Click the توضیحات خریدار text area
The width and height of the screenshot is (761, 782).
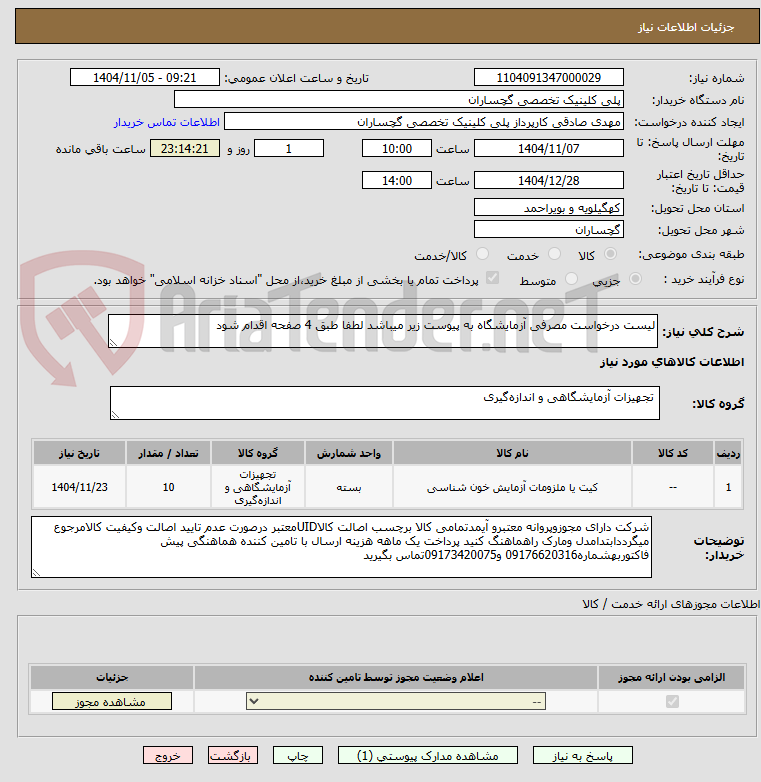click(341, 547)
